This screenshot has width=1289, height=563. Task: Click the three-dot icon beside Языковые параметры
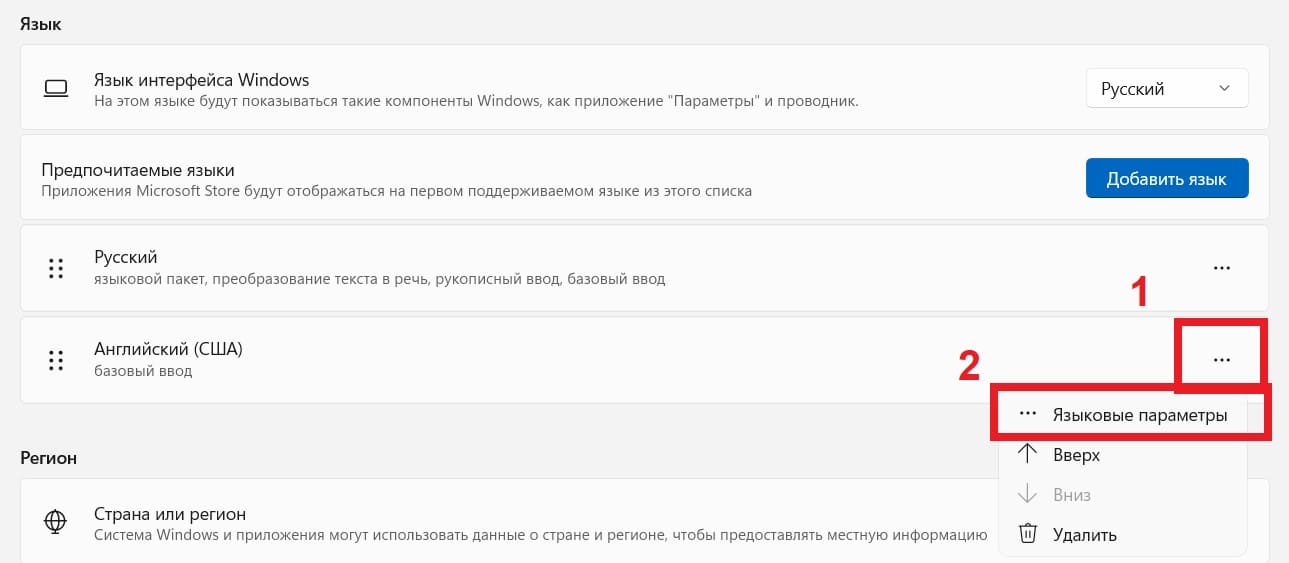pyautogui.click(x=1026, y=415)
